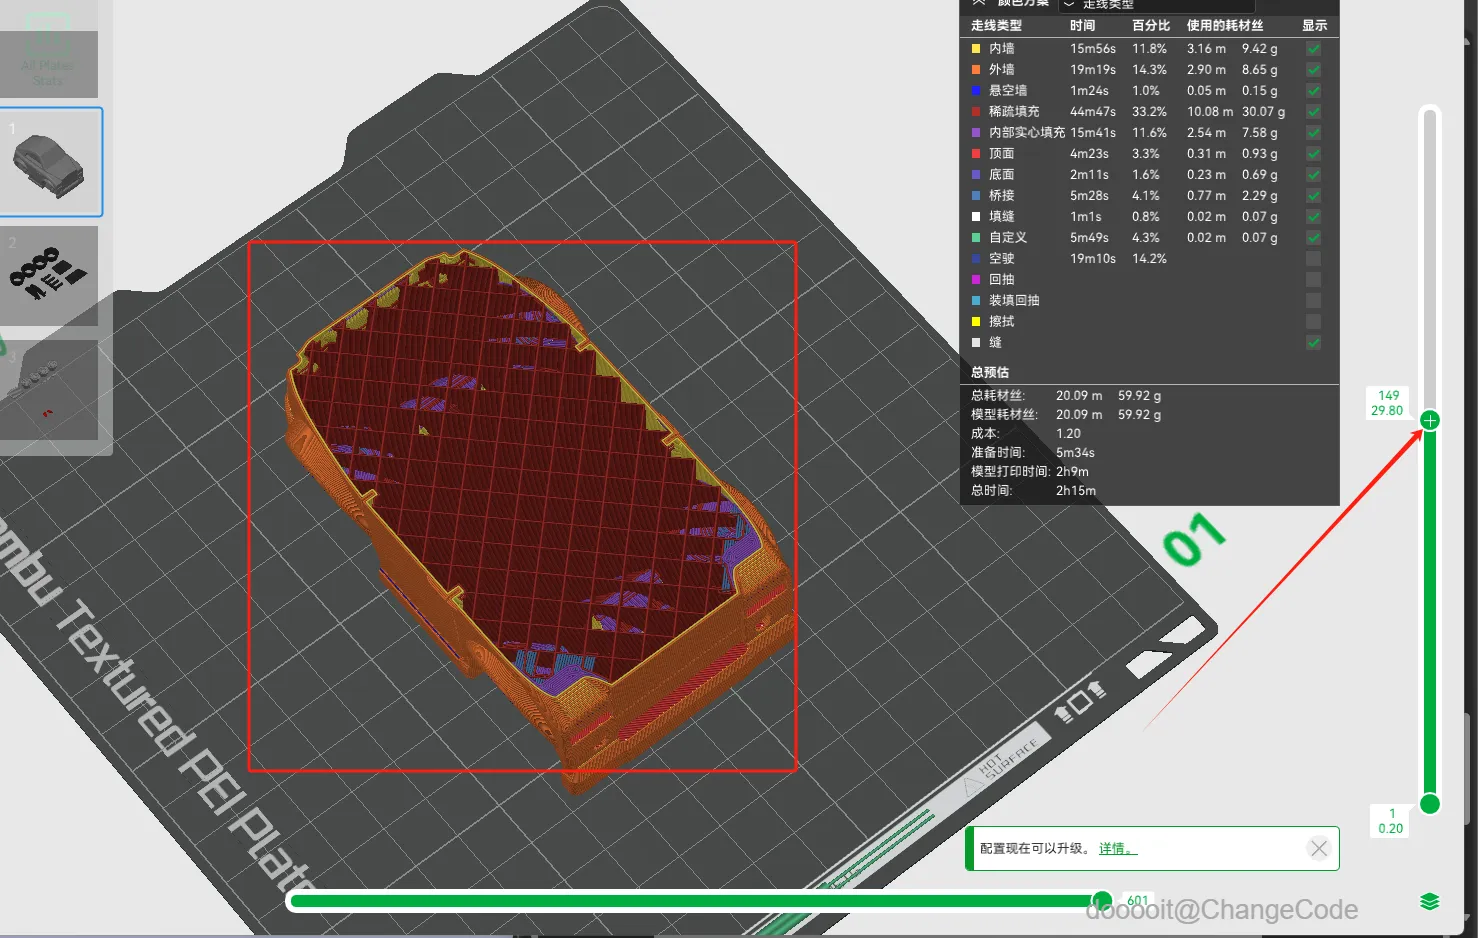1478x938 pixels.
Task: Click the 2h9m model print time
Action: tap(1072, 471)
